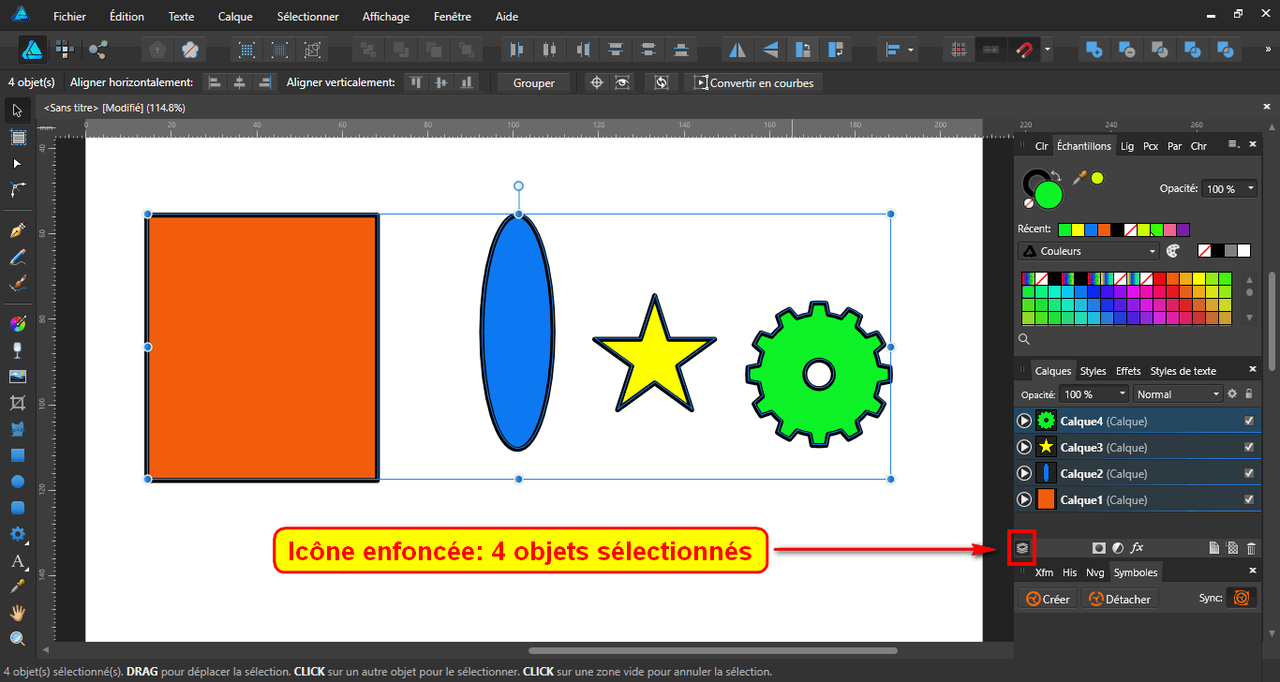Viewport: 1280px width, 682px height.
Task: Switch to the Clr tab
Action: (1041, 146)
